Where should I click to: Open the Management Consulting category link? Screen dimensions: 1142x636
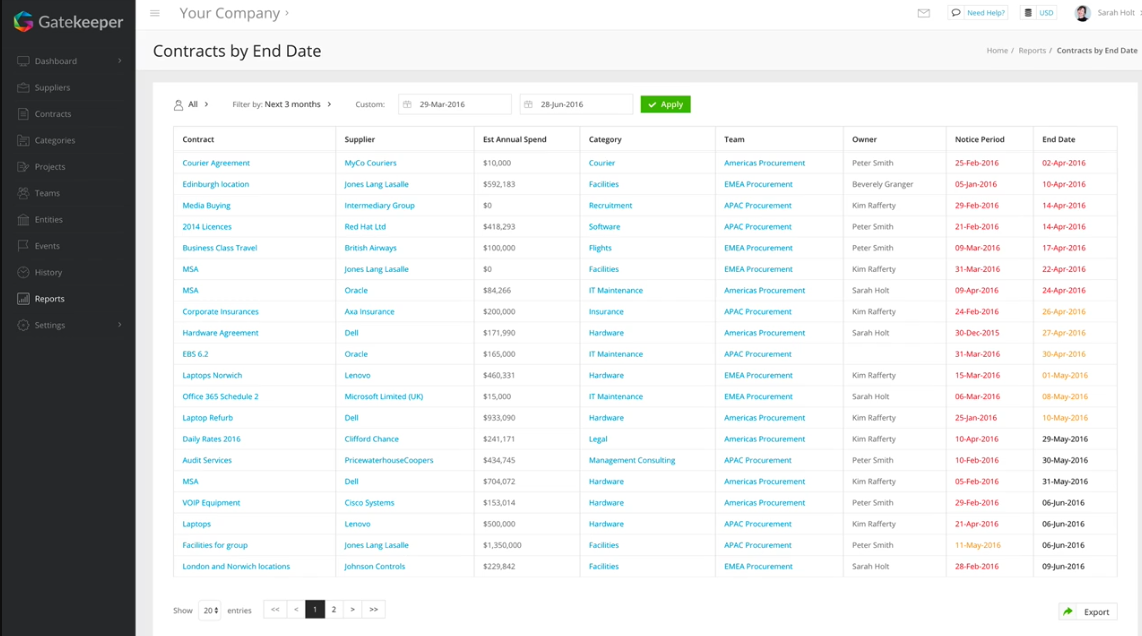click(631, 460)
